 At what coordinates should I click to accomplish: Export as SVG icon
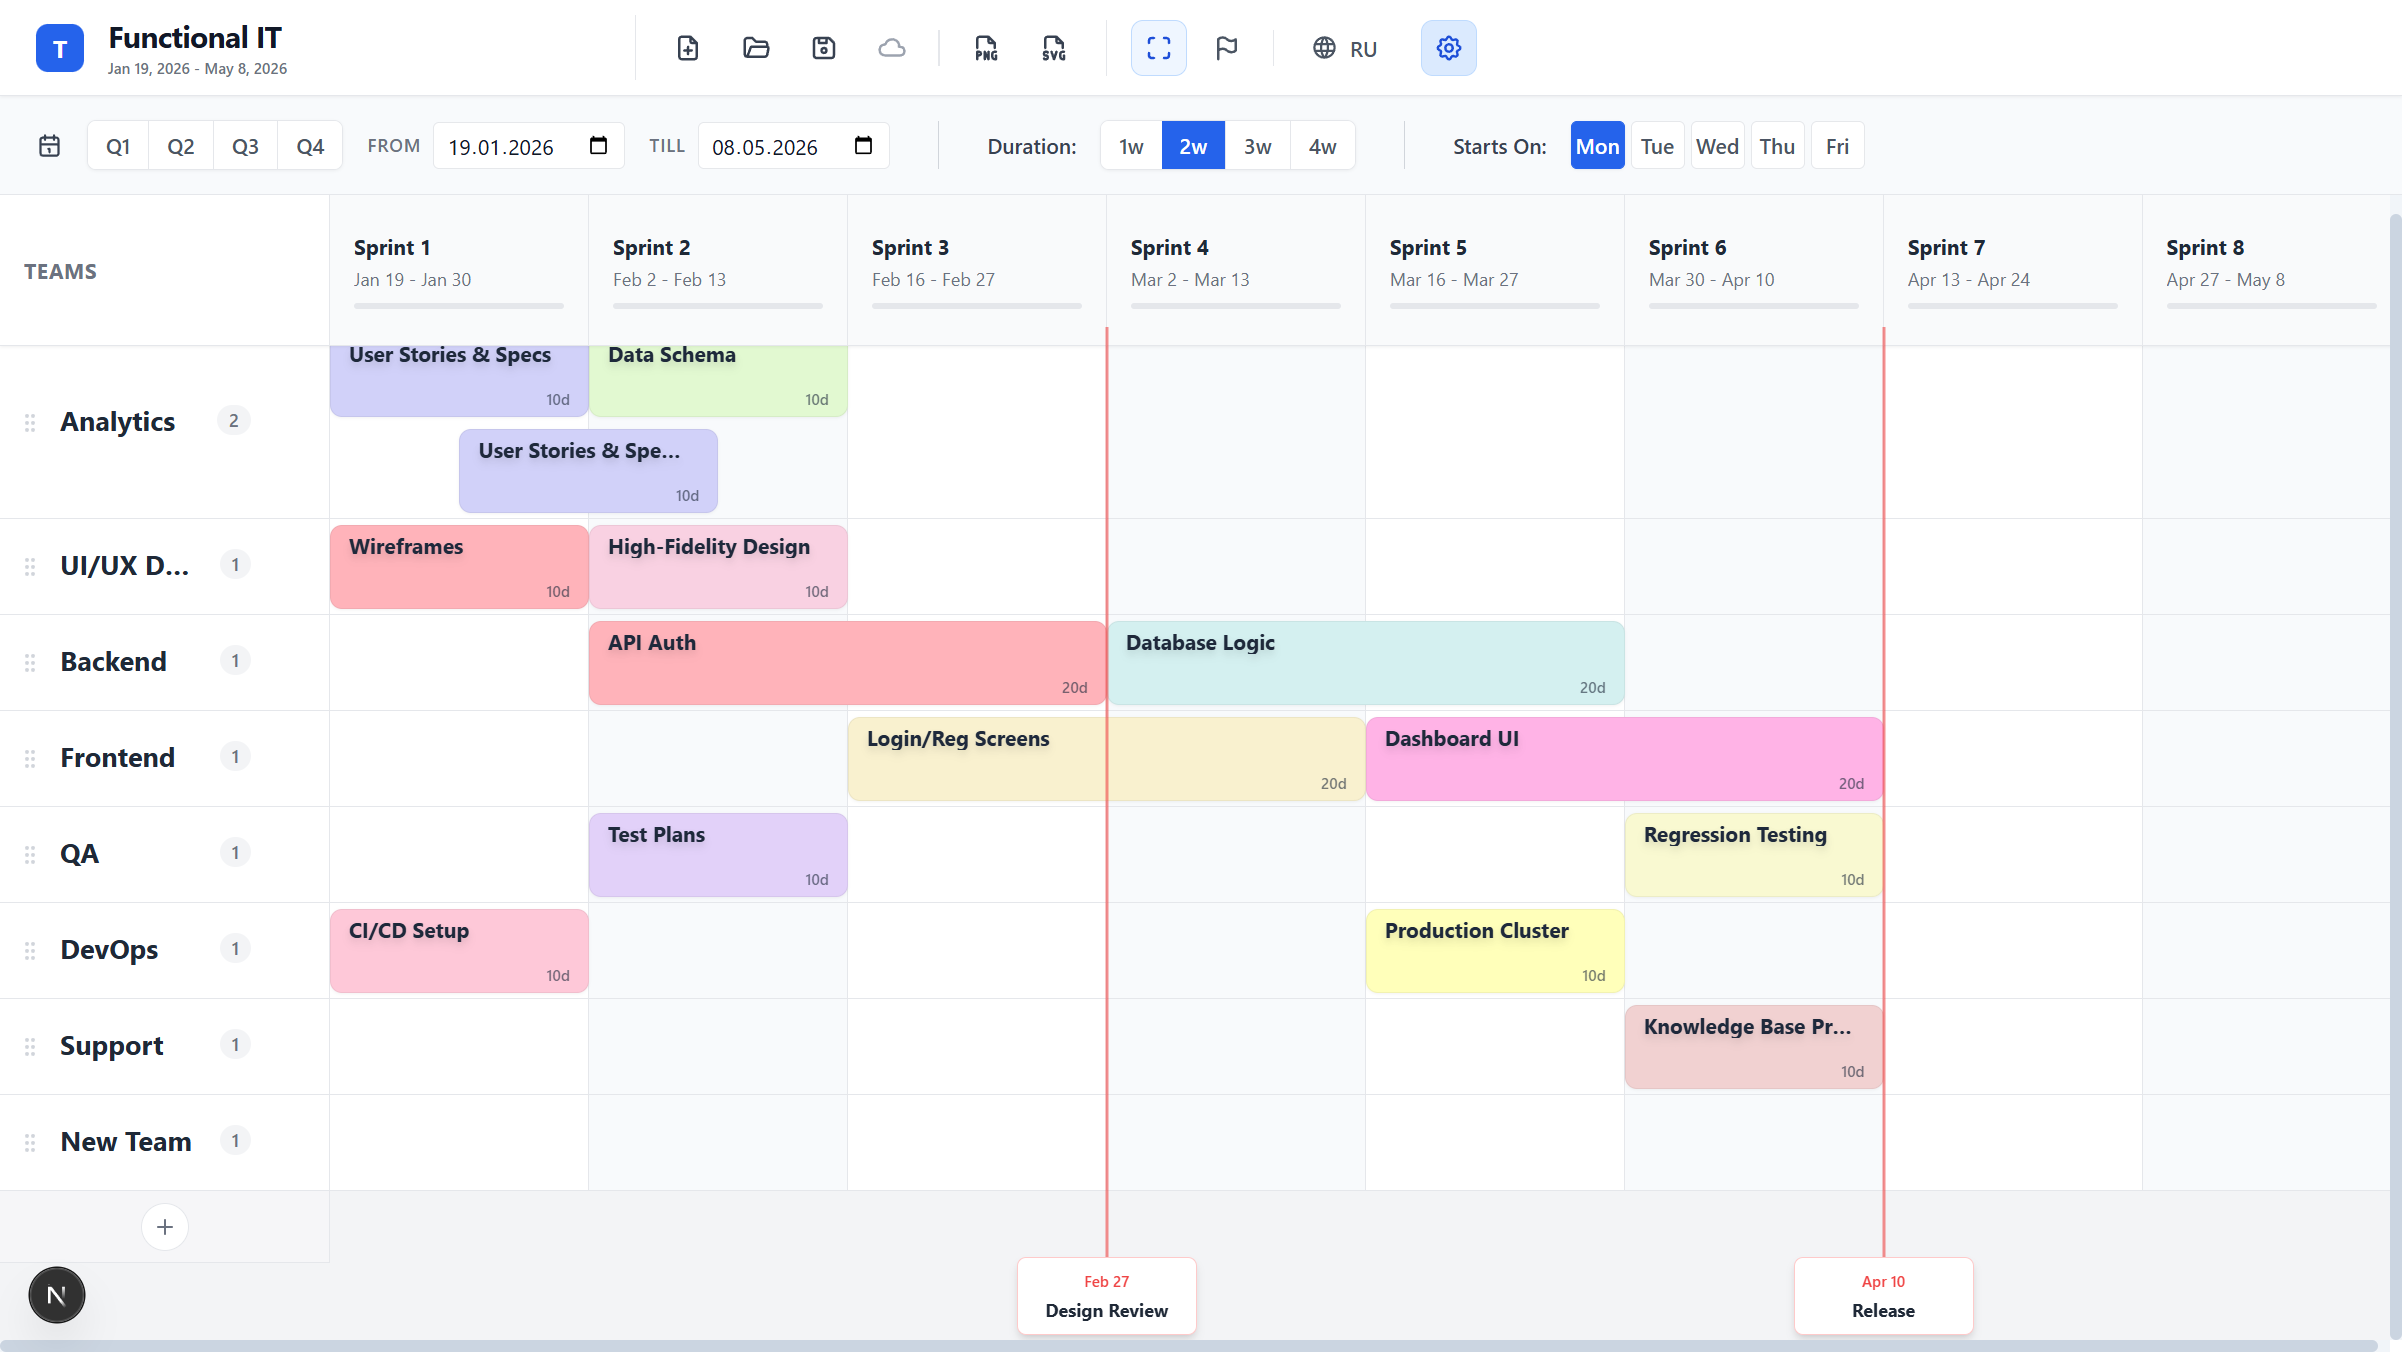[x=1054, y=48]
